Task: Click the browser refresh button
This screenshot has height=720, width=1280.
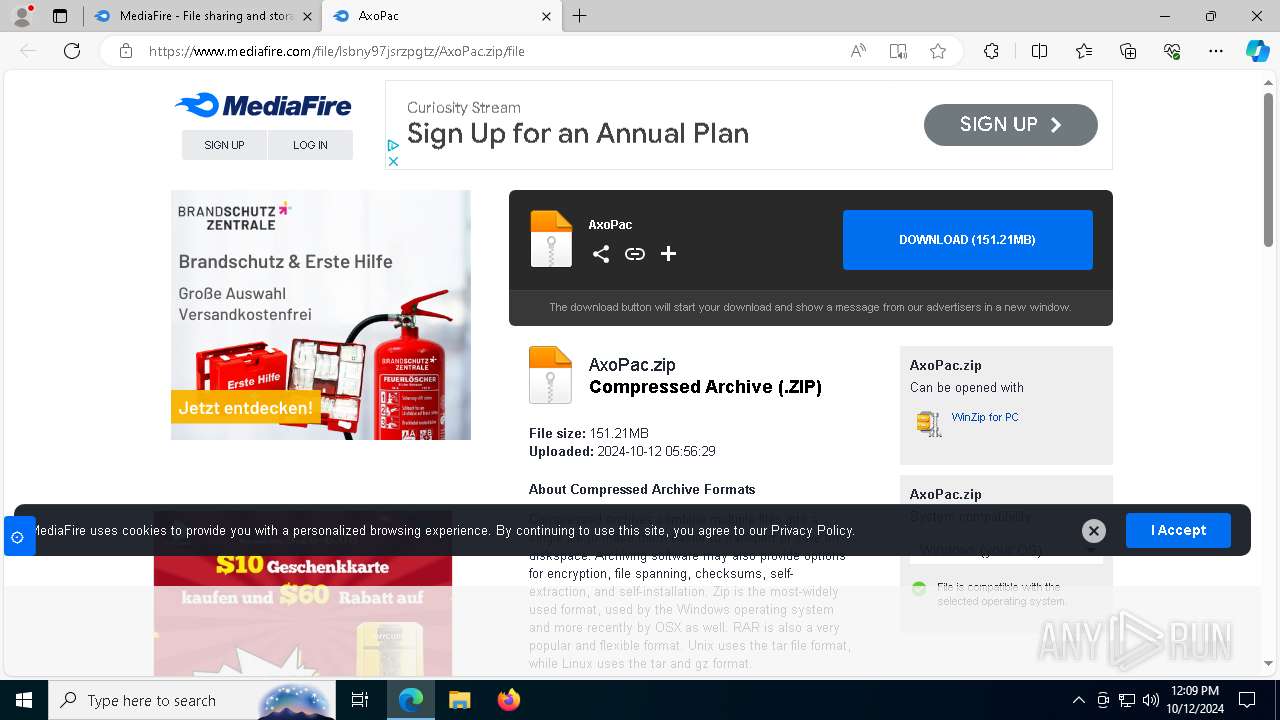Action: [72, 51]
